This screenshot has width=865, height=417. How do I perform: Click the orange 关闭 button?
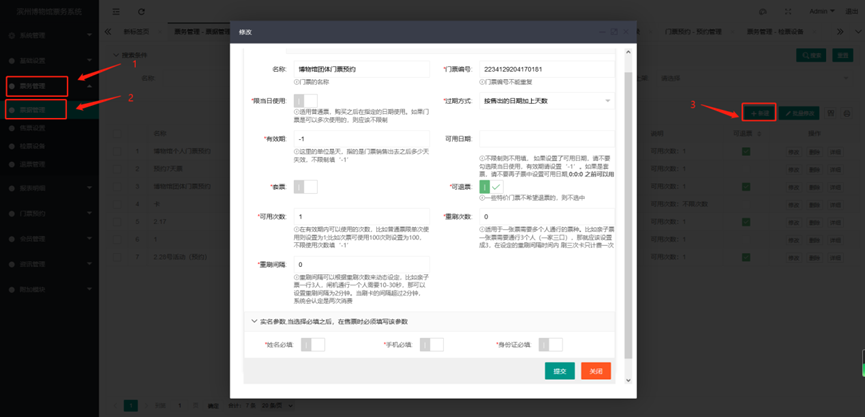(x=595, y=371)
